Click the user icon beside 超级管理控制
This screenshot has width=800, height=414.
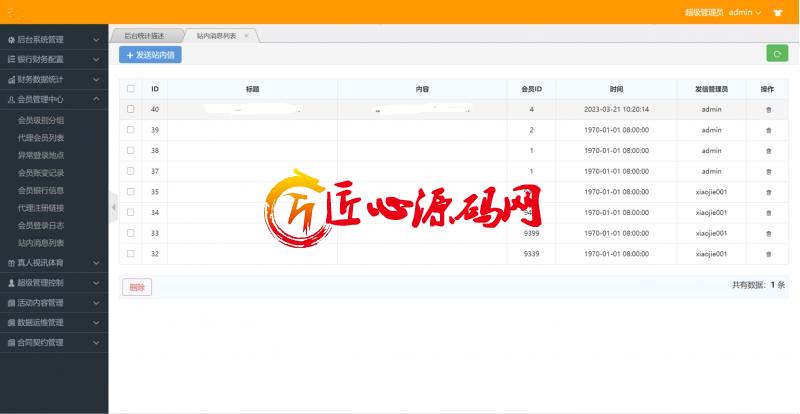tap(11, 283)
